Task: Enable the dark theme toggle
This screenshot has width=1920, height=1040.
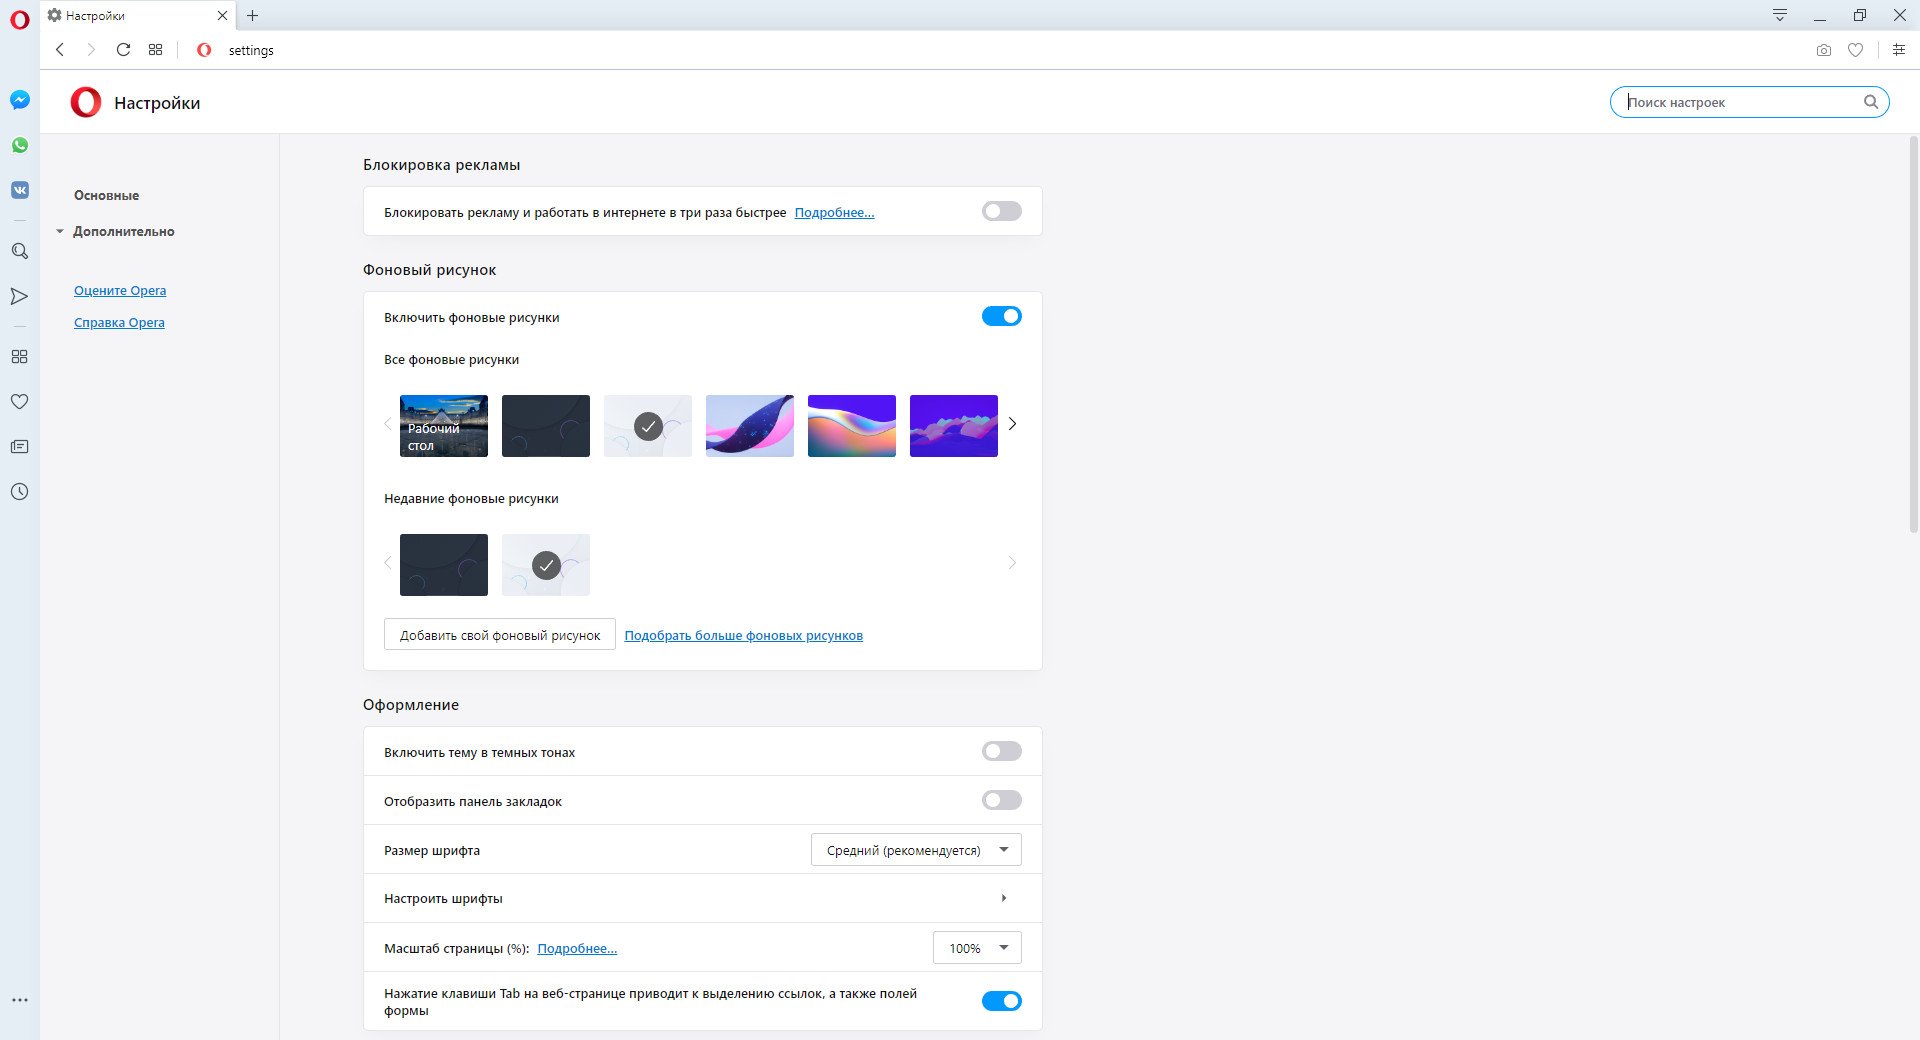Action: (x=1001, y=751)
